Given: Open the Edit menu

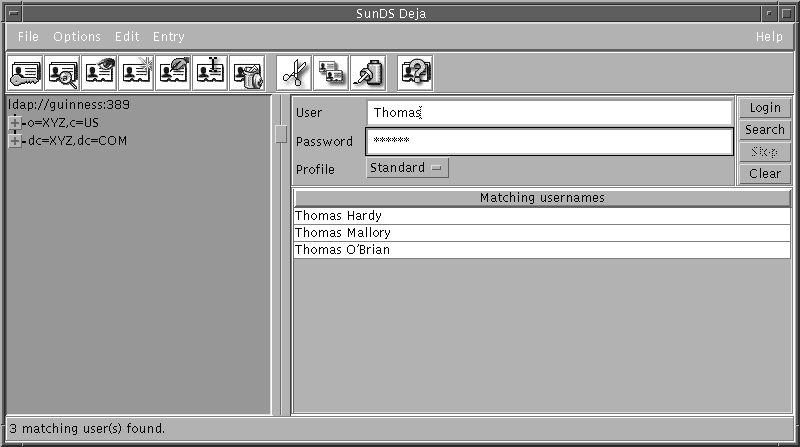Looking at the screenshot, I should click(127, 37).
